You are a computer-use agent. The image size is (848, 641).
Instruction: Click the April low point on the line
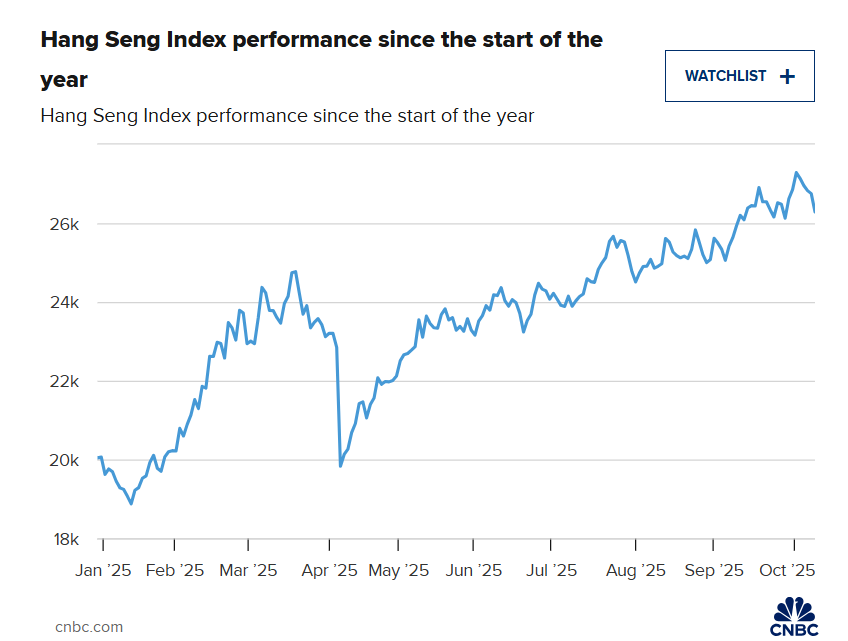[341, 465]
